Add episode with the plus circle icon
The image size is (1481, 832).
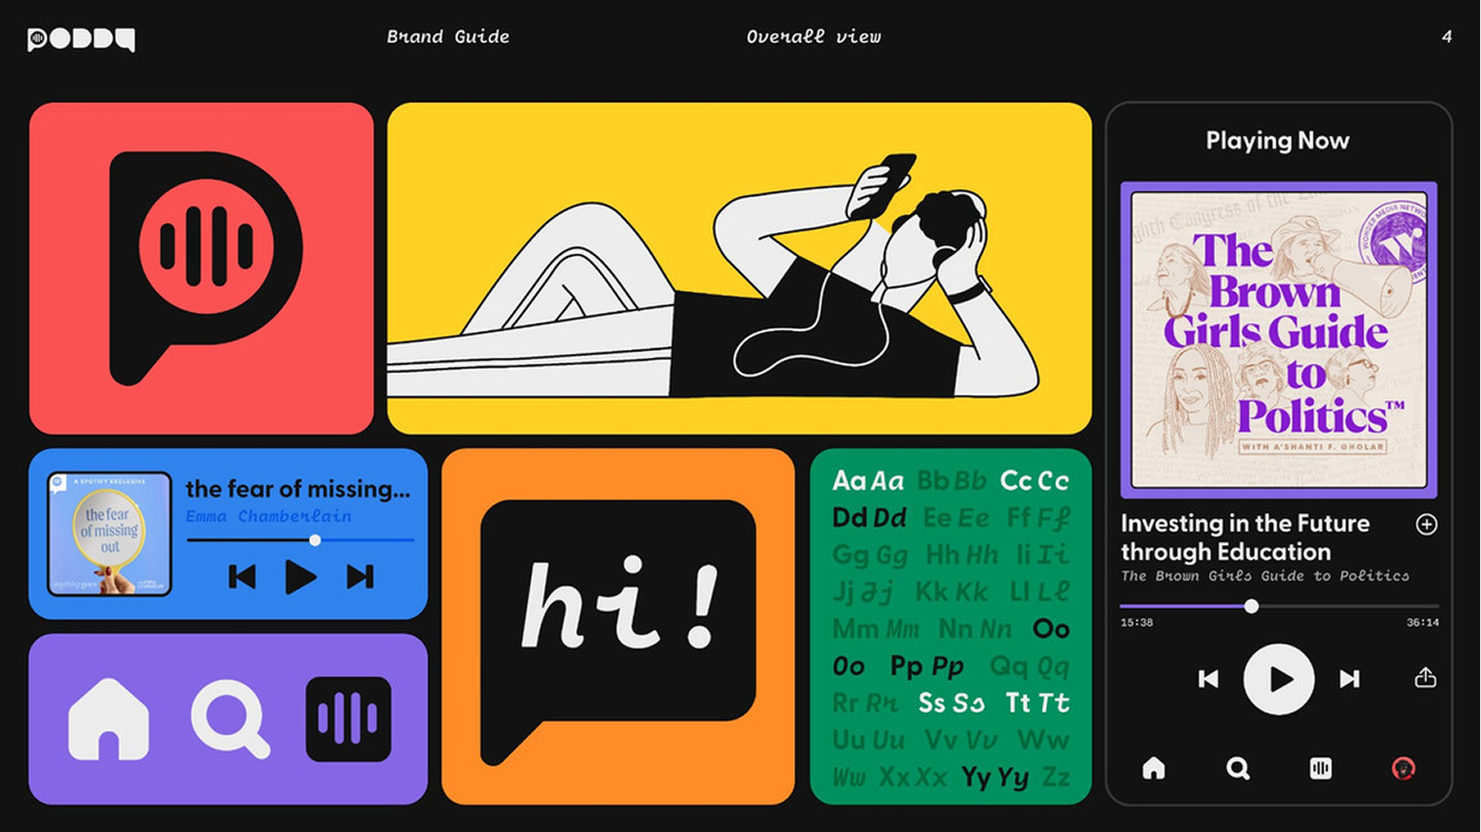[x=1427, y=524]
